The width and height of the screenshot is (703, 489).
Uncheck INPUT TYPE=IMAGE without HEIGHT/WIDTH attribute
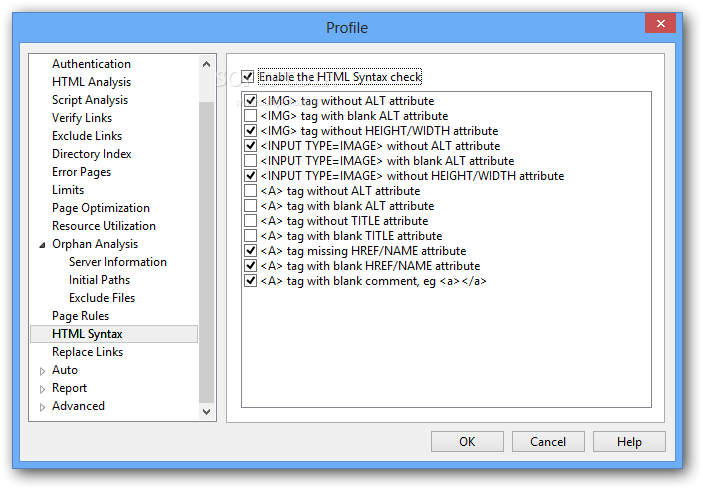click(x=250, y=176)
